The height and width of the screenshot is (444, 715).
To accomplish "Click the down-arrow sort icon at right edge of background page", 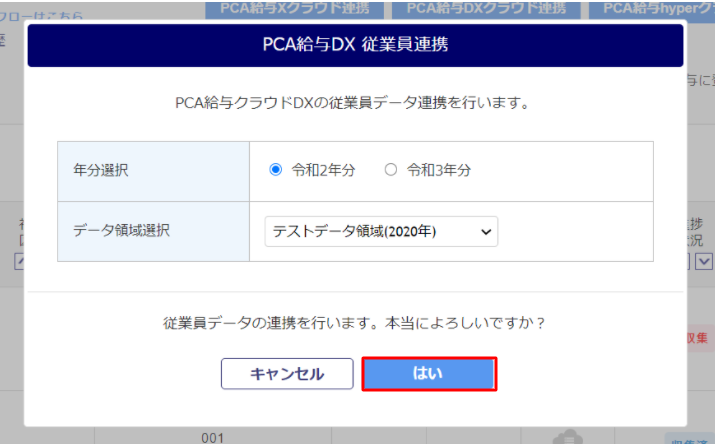I will [x=704, y=262].
